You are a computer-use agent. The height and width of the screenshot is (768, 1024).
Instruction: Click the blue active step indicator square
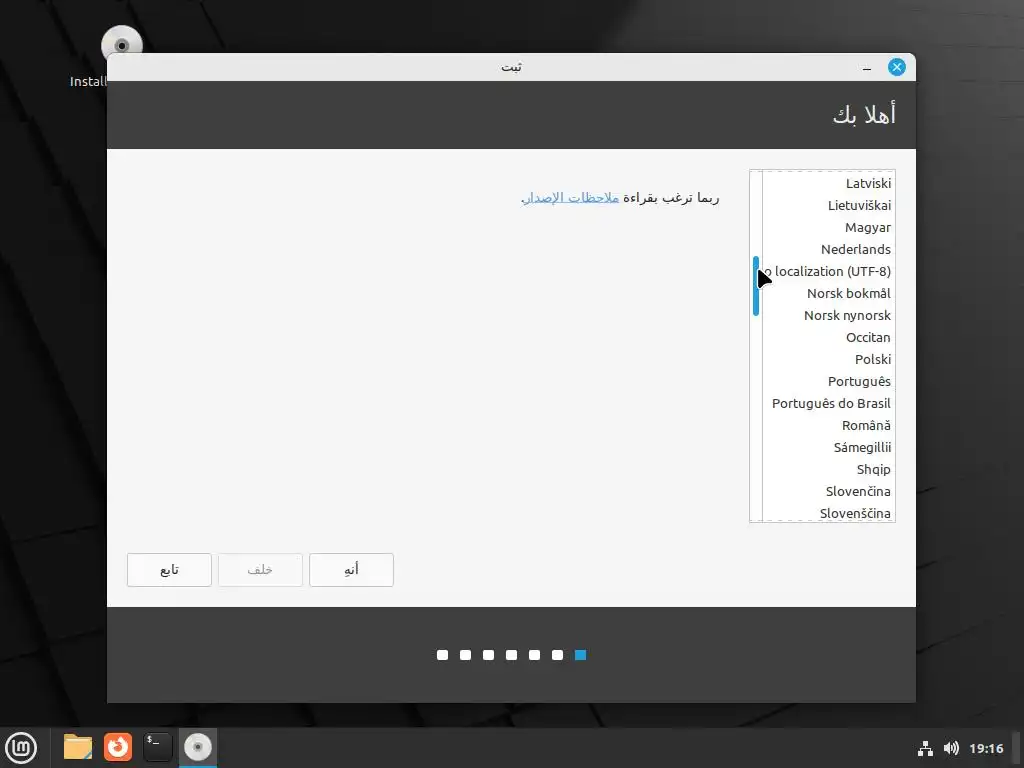(x=581, y=655)
